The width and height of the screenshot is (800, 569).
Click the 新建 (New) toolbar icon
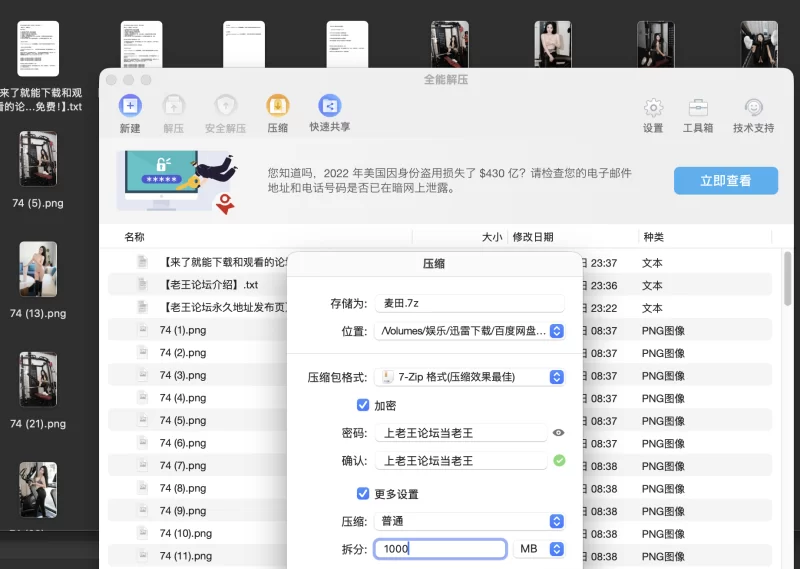(130, 105)
